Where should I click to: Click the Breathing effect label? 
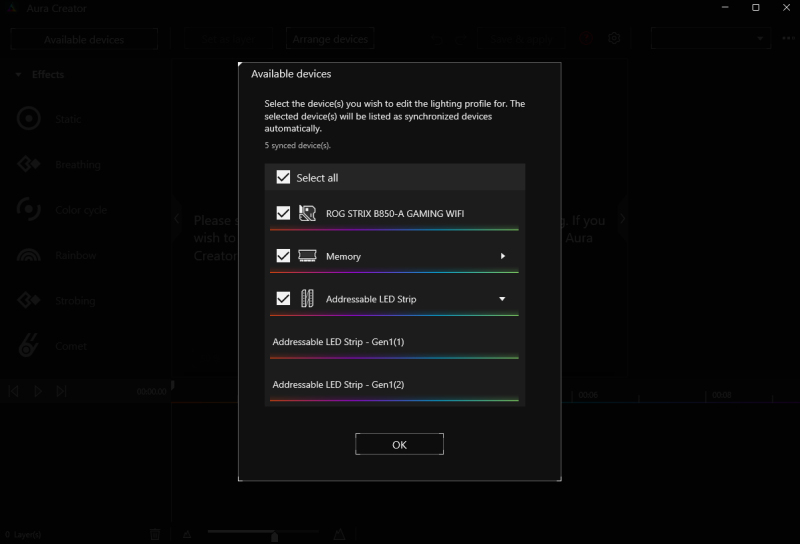point(78,164)
